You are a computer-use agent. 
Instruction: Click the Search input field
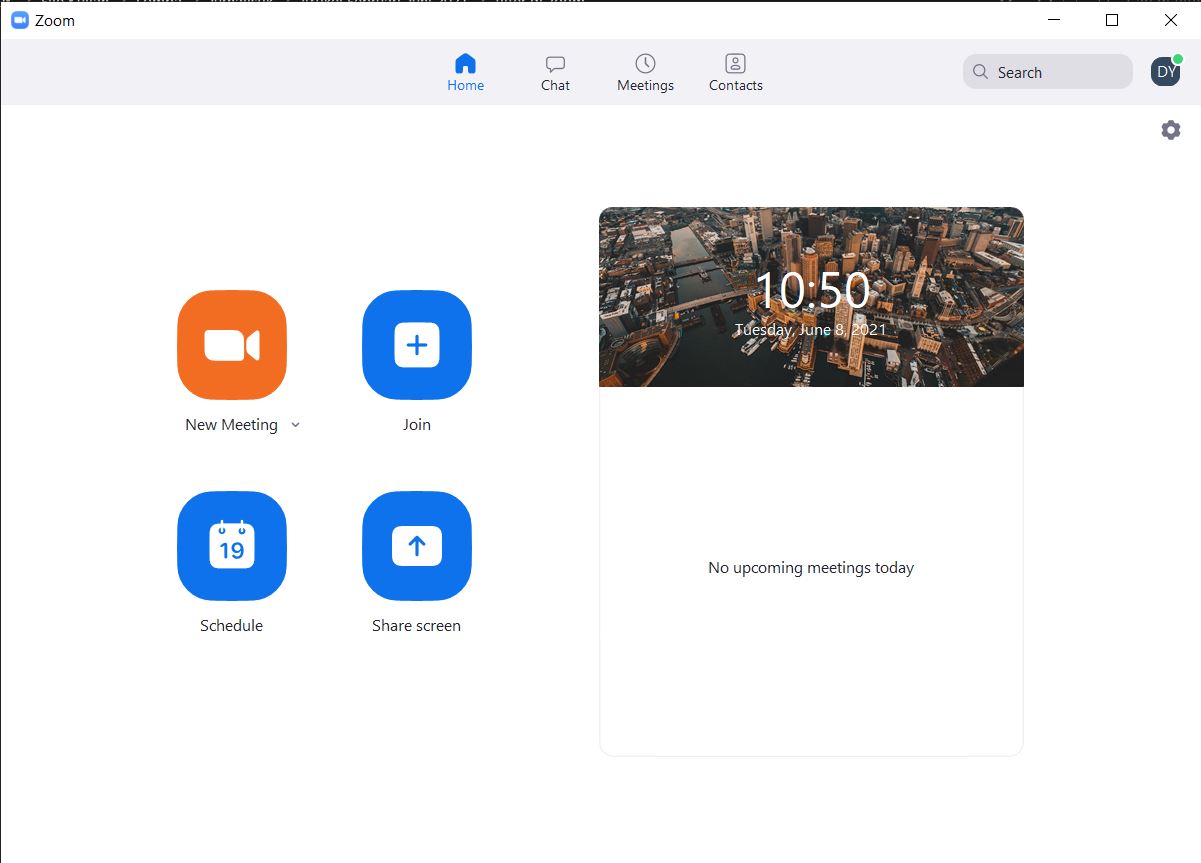pos(1045,72)
